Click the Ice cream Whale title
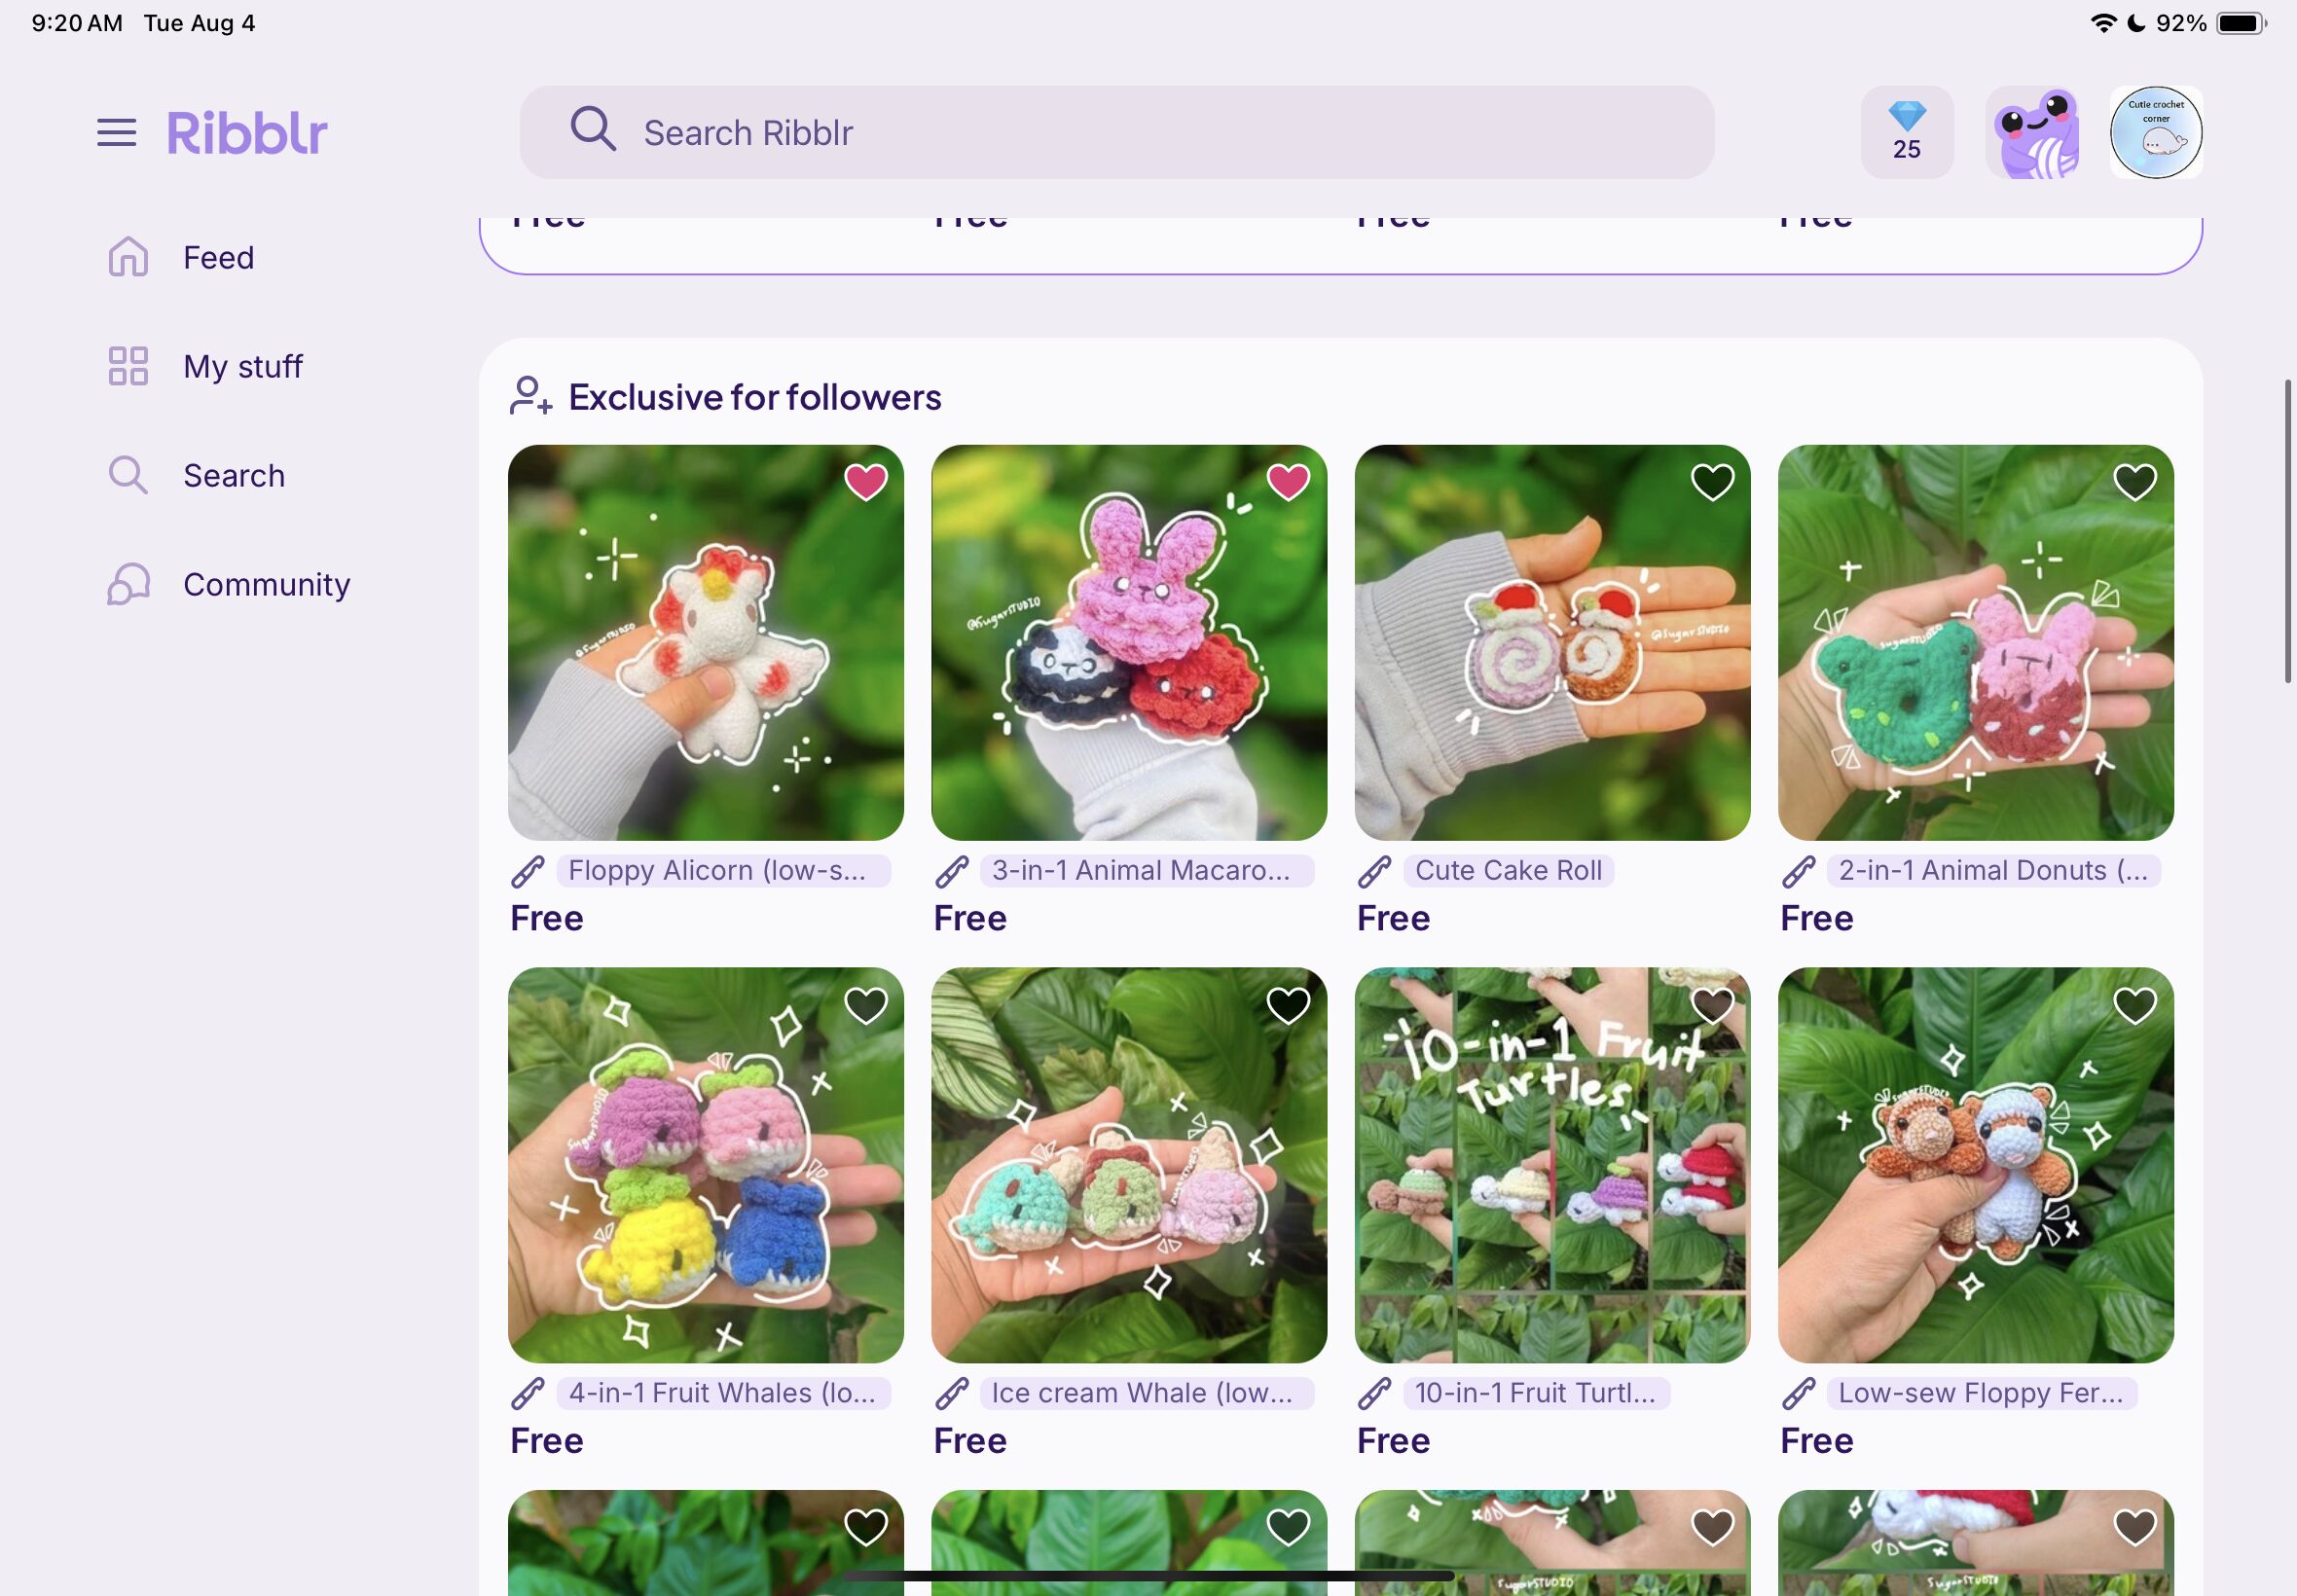 tap(1146, 1393)
